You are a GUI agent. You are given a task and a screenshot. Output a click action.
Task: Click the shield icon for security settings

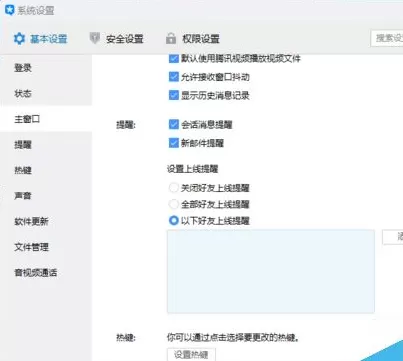click(x=95, y=38)
